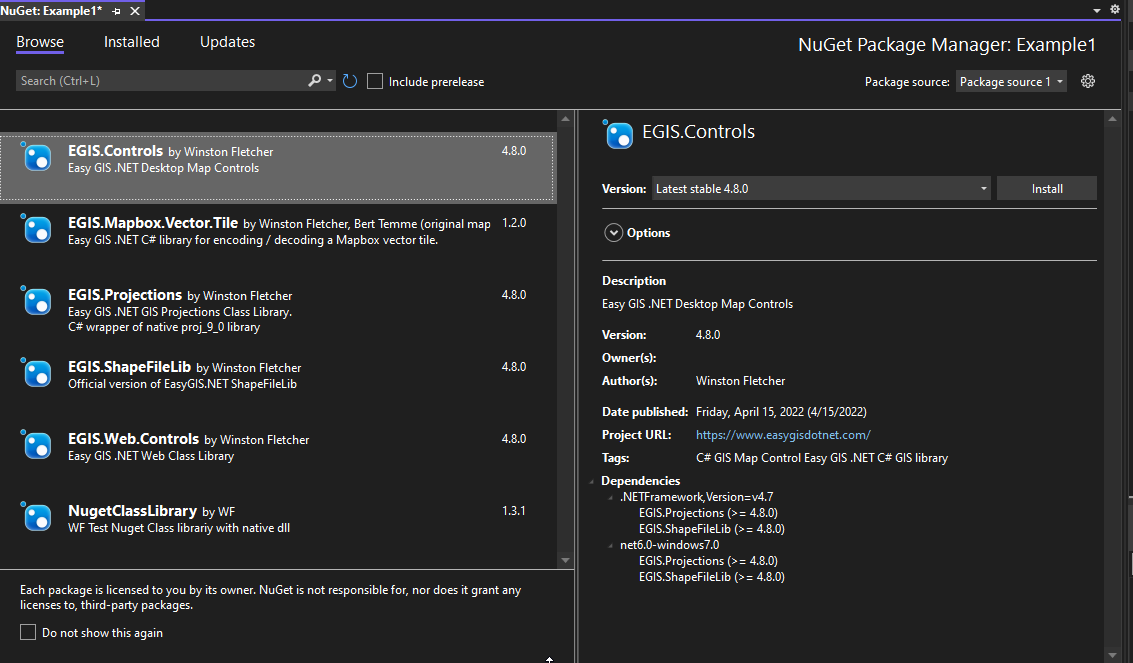Viewport: 1133px width, 663px height.
Task: Click the refresh icon beside search box
Action: pos(350,81)
